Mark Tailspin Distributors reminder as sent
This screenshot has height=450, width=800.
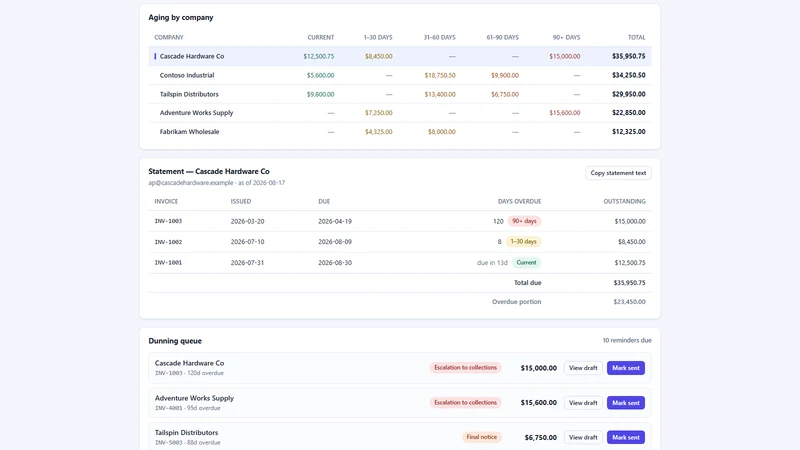point(626,437)
